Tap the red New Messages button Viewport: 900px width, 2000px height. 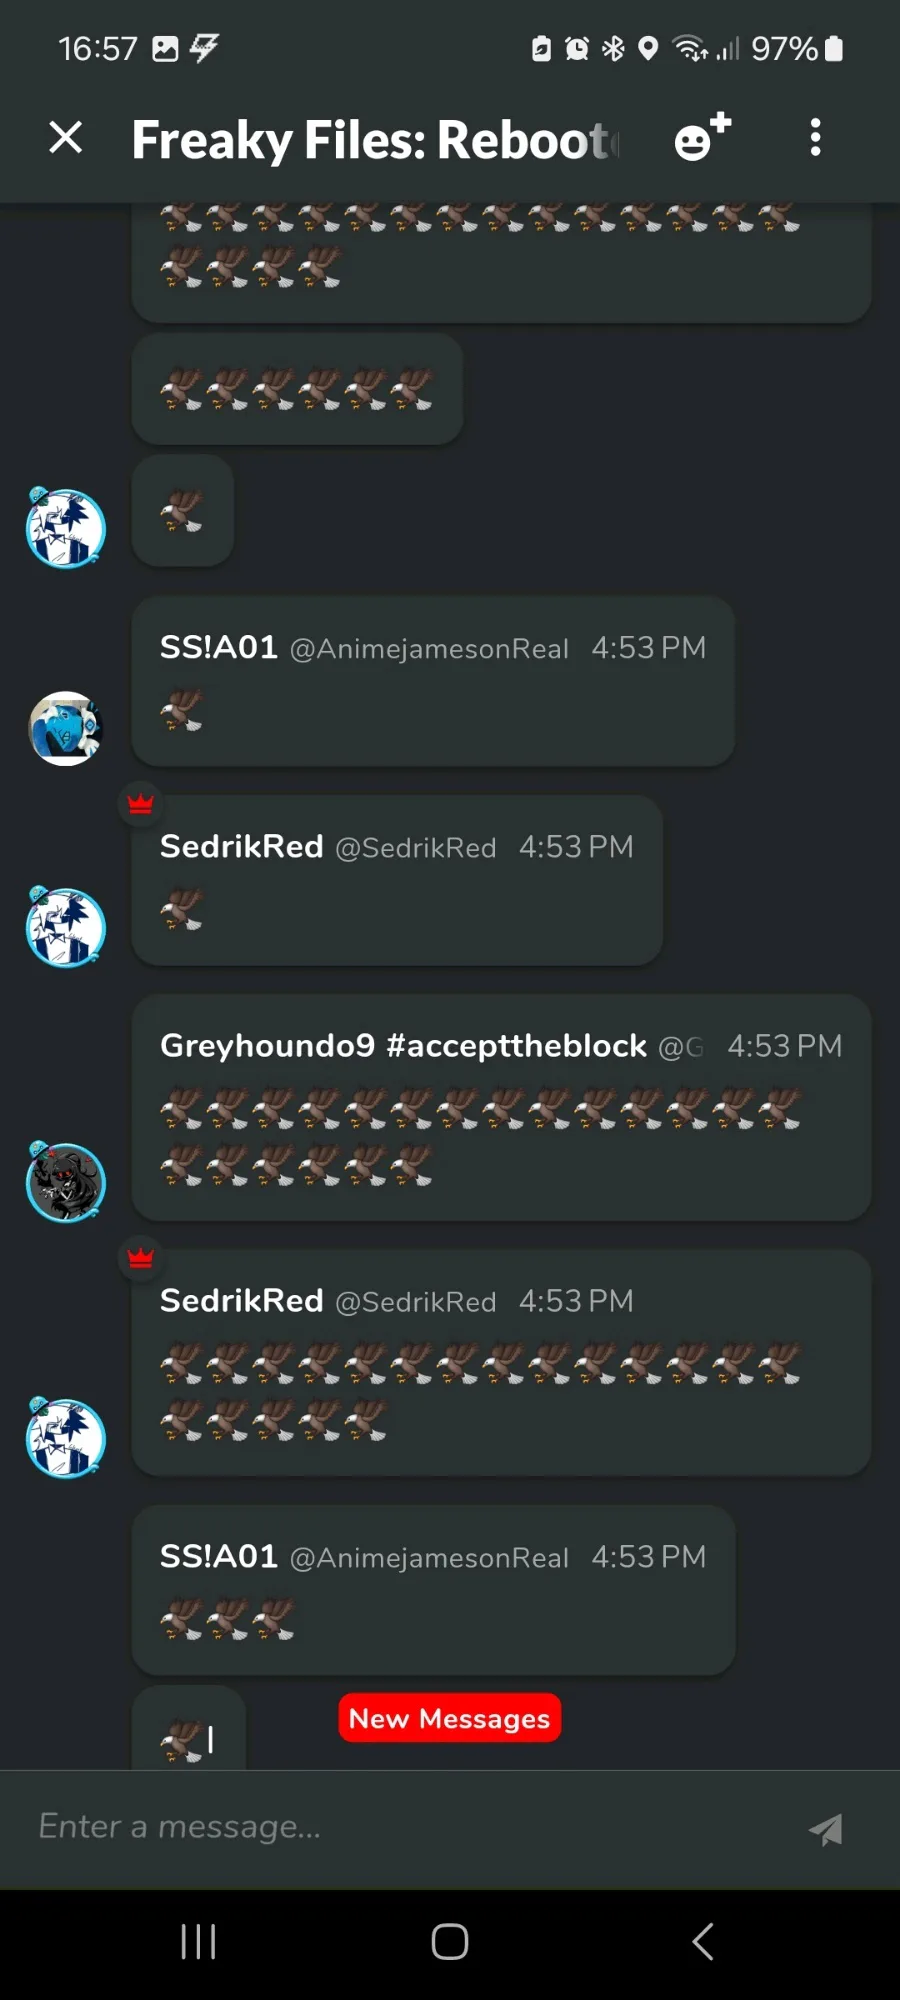coord(450,1718)
